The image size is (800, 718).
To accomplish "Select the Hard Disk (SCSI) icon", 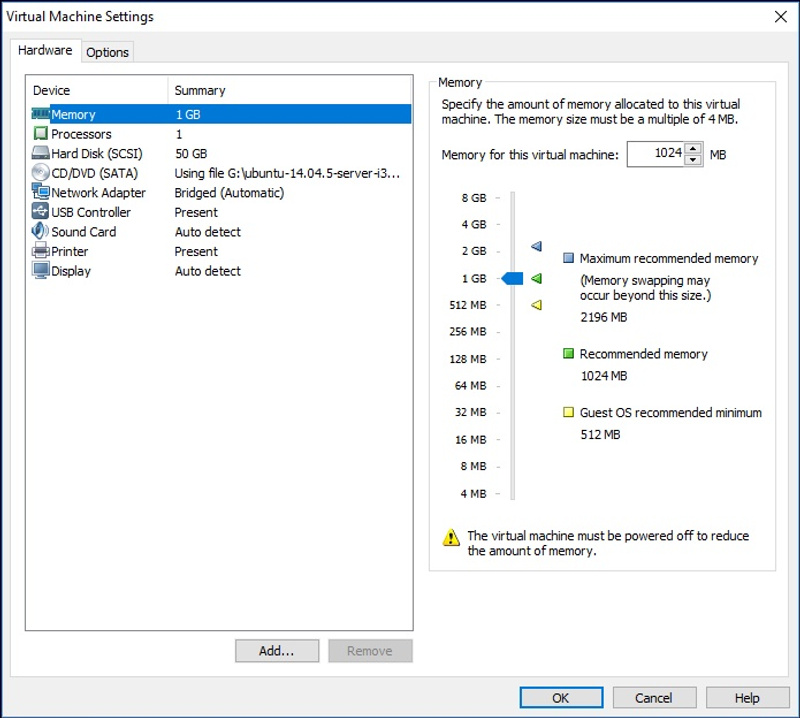I will click(x=41, y=153).
